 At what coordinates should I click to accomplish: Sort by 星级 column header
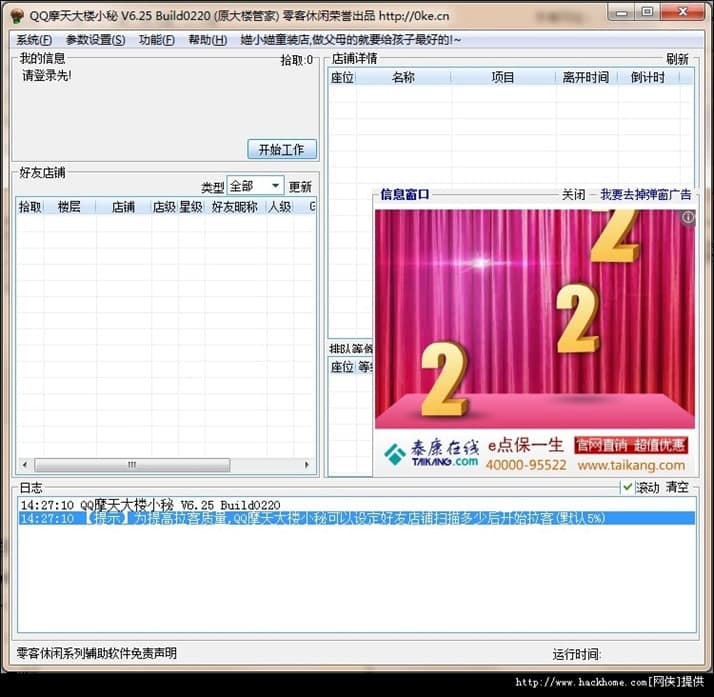(x=191, y=207)
